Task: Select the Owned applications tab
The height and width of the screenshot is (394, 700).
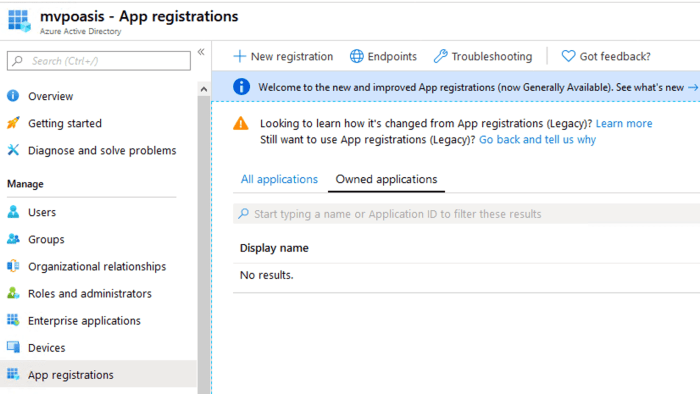Action: click(x=386, y=179)
